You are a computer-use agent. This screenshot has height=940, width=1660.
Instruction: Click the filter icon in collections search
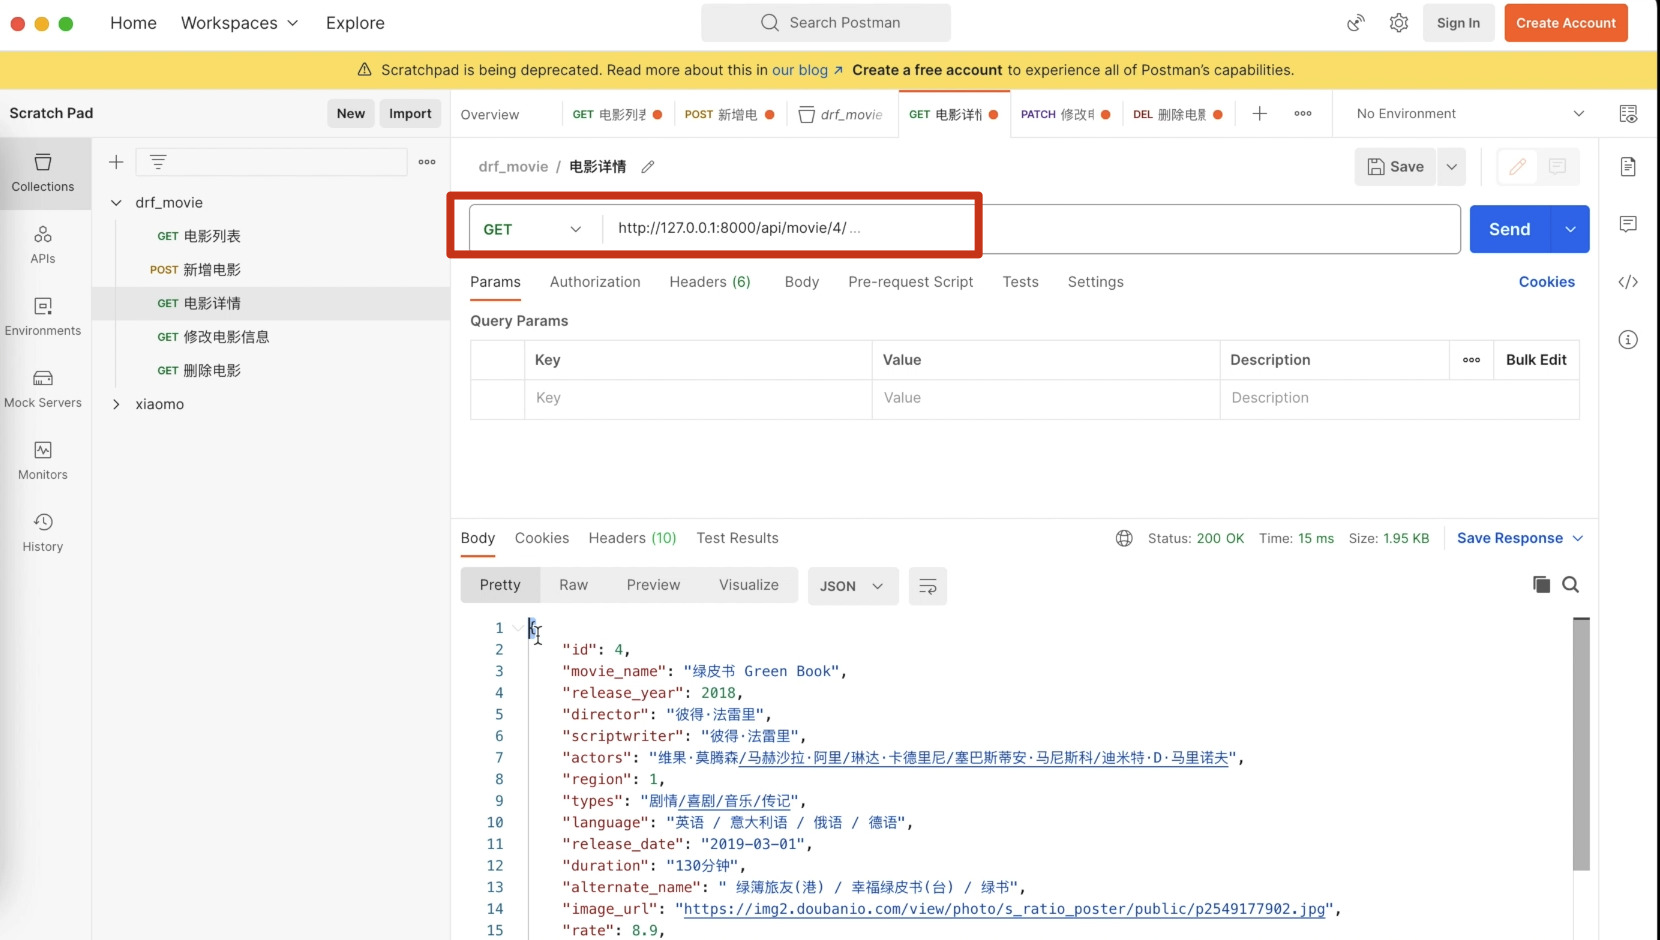tap(158, 162)
